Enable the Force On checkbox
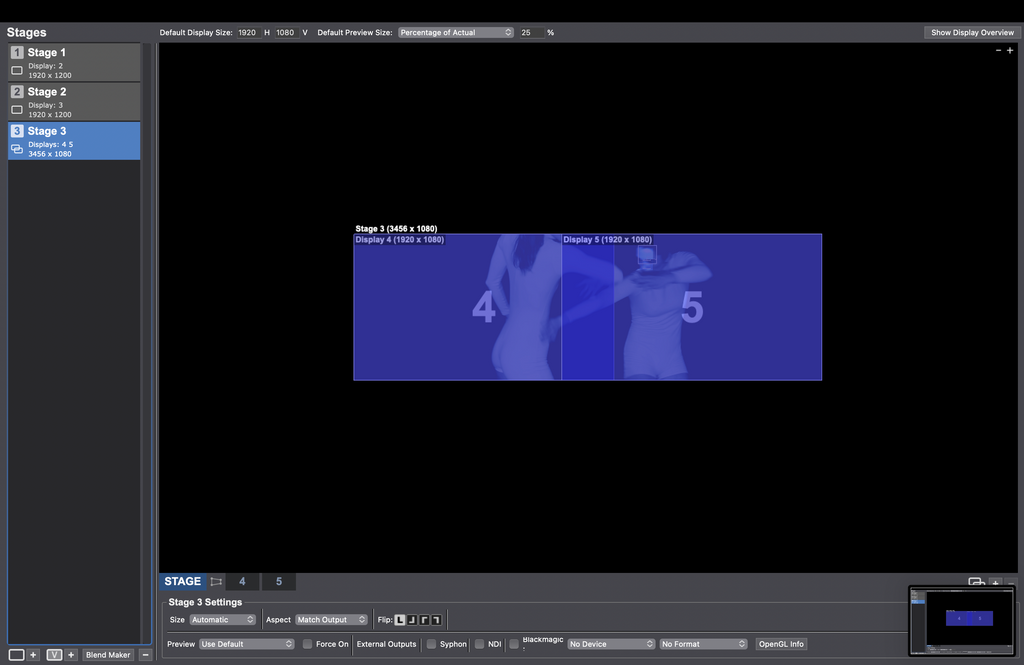The height and width of the screenshot is (665, 1024). 308,644
